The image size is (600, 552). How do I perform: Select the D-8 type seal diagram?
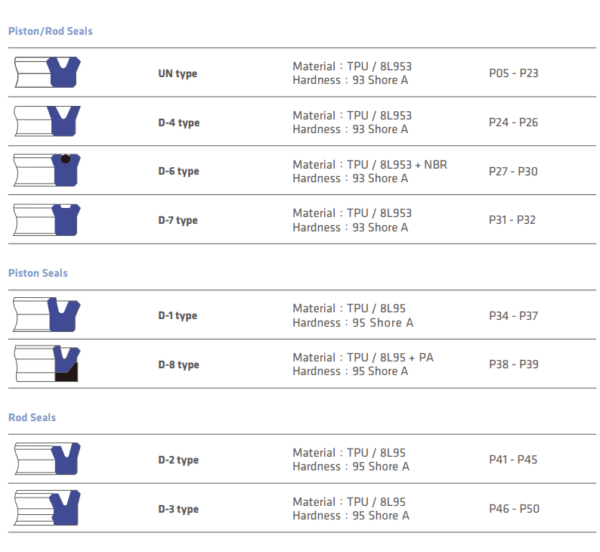pyautogui.click(x=48, y=364)
